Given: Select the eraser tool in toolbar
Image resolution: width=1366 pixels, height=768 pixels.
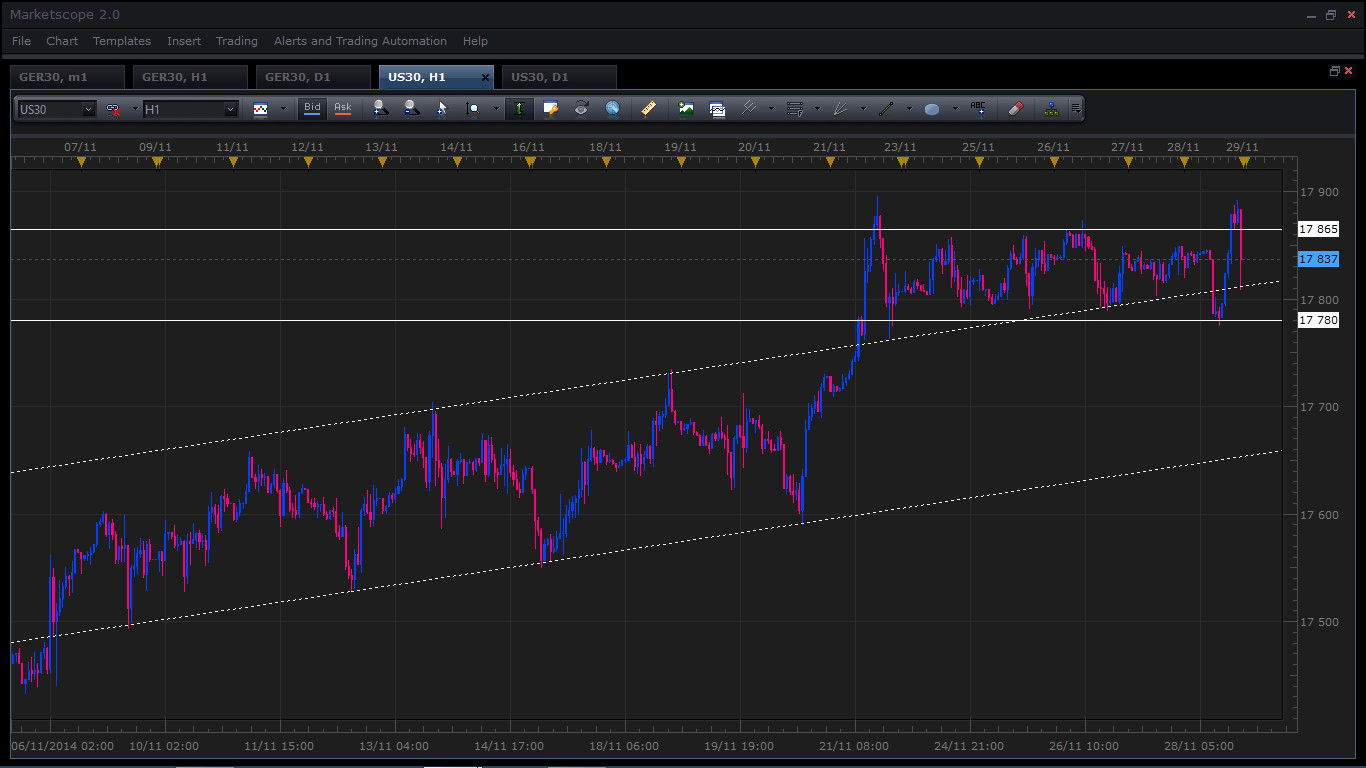Looking at the screenshot, I should click(x=1015, y=108).
